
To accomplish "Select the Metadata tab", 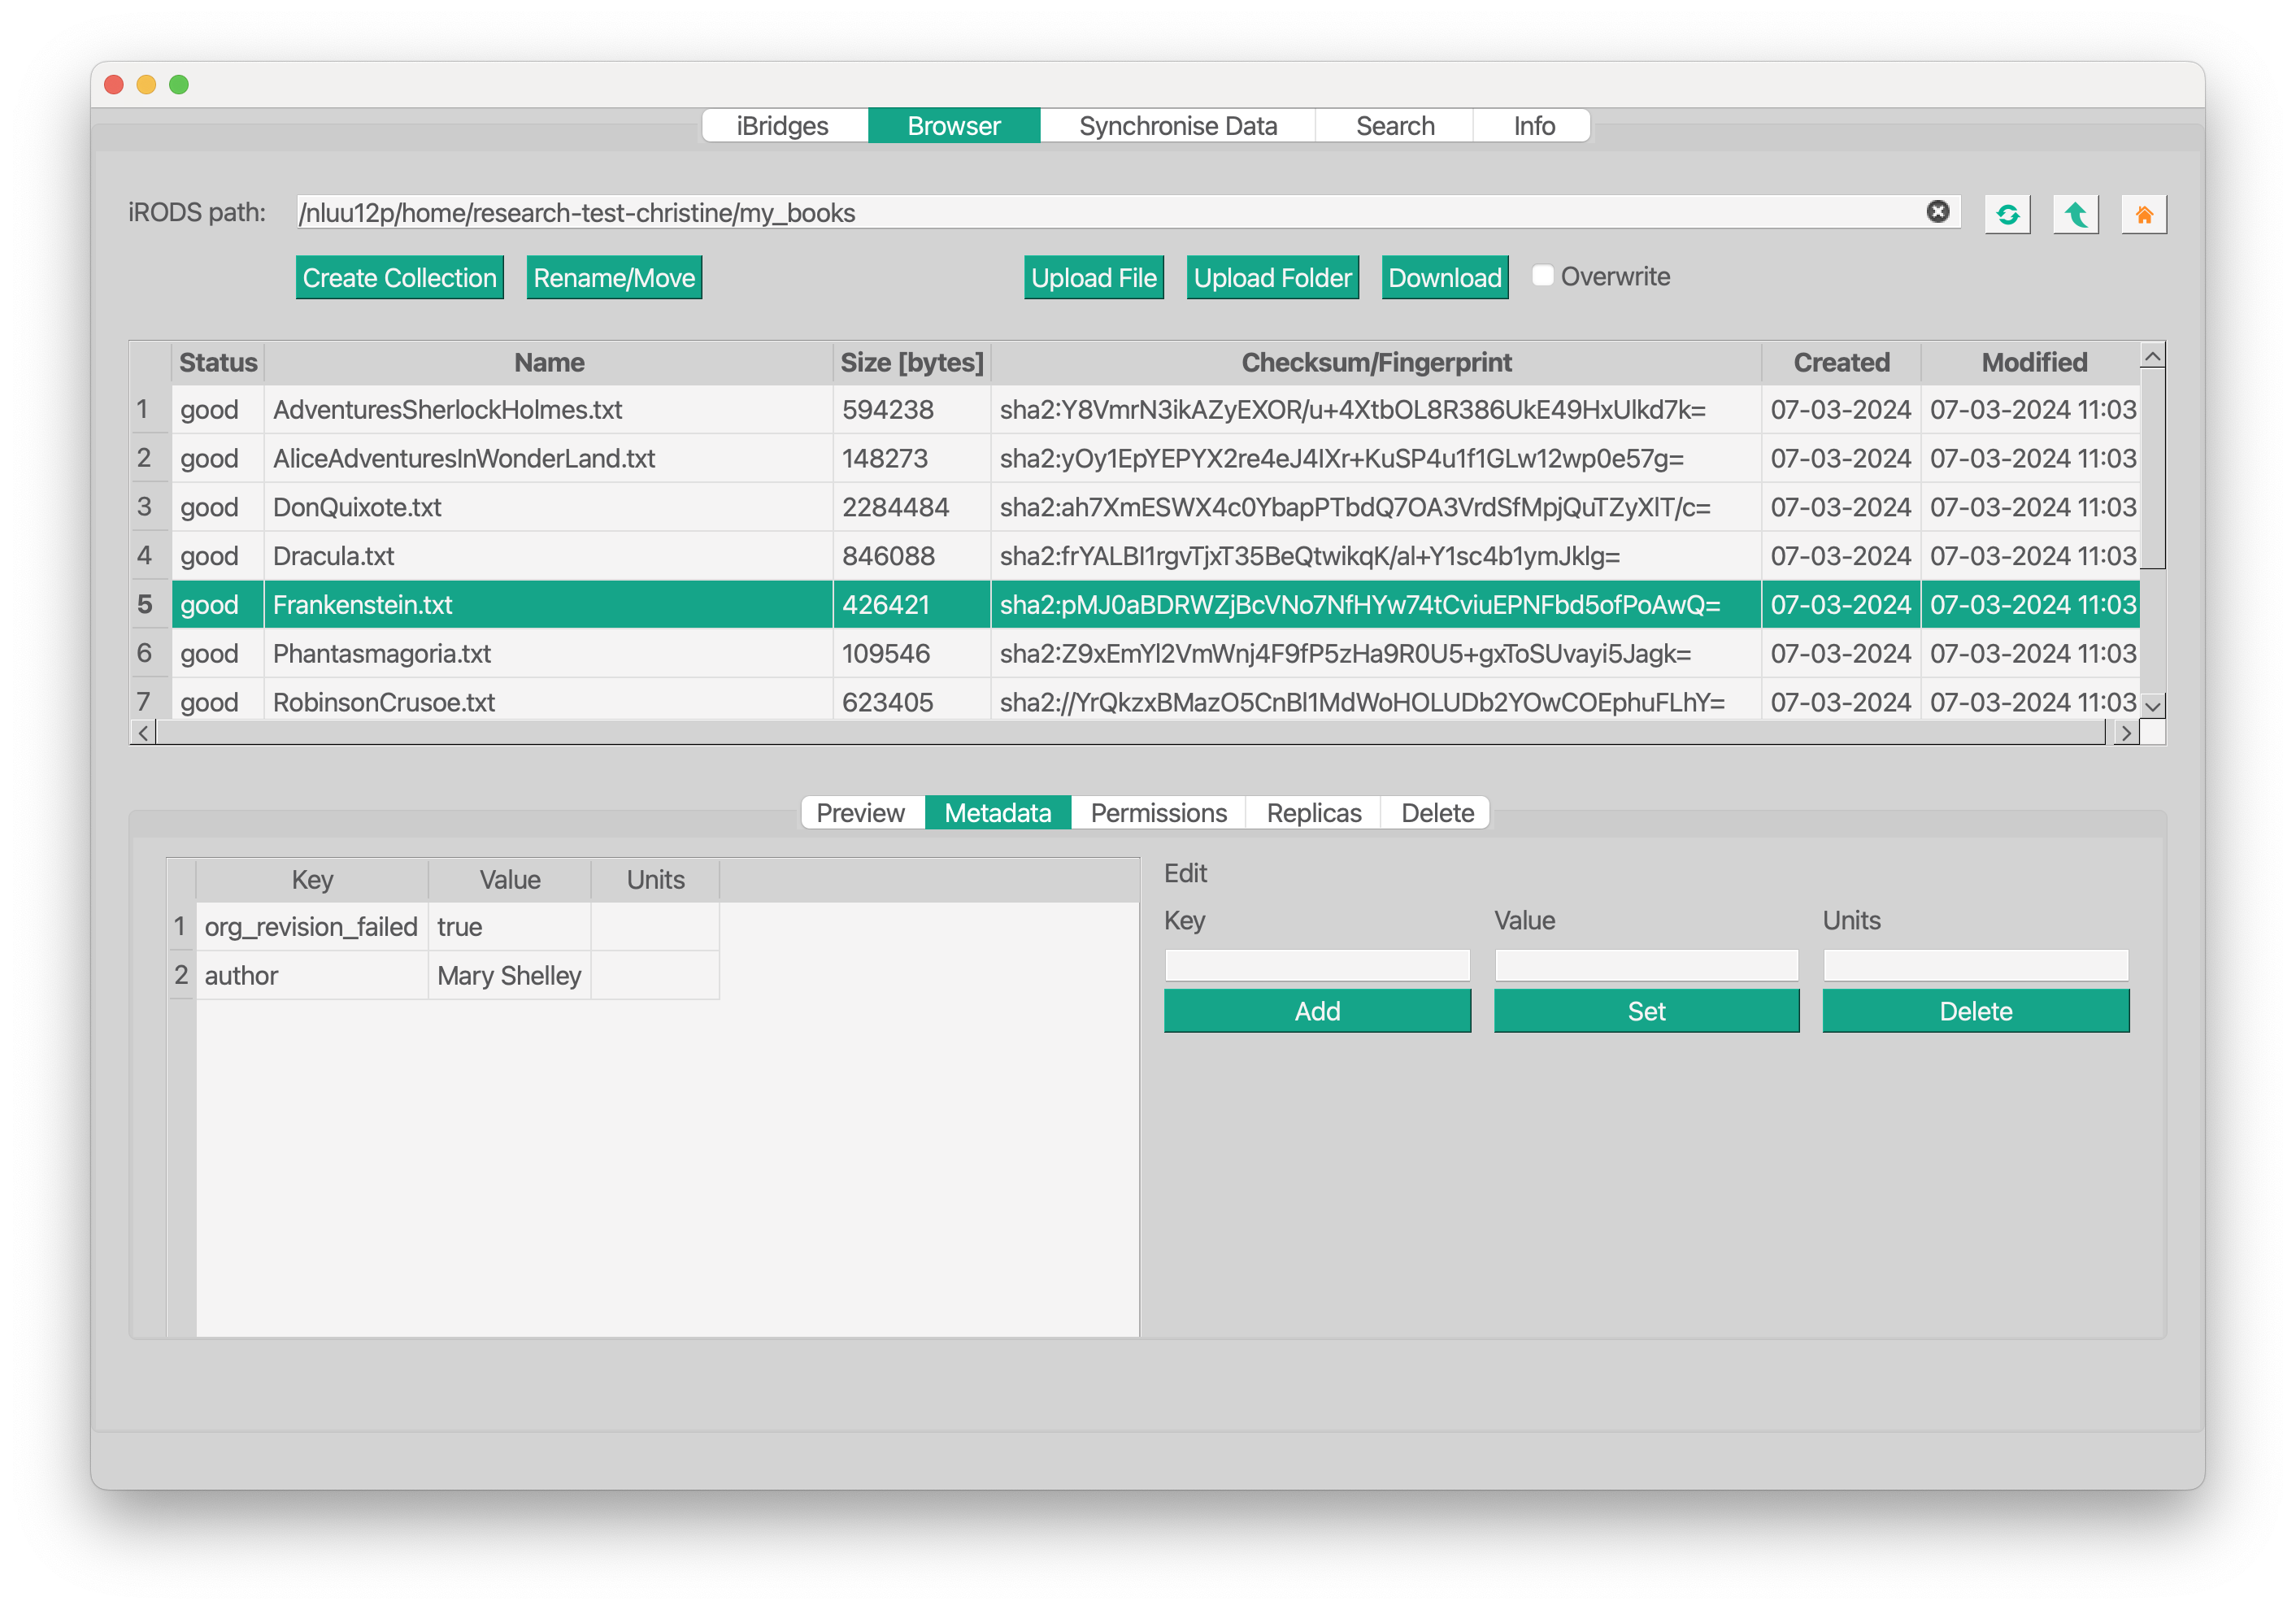I will (x=997, y=812).
